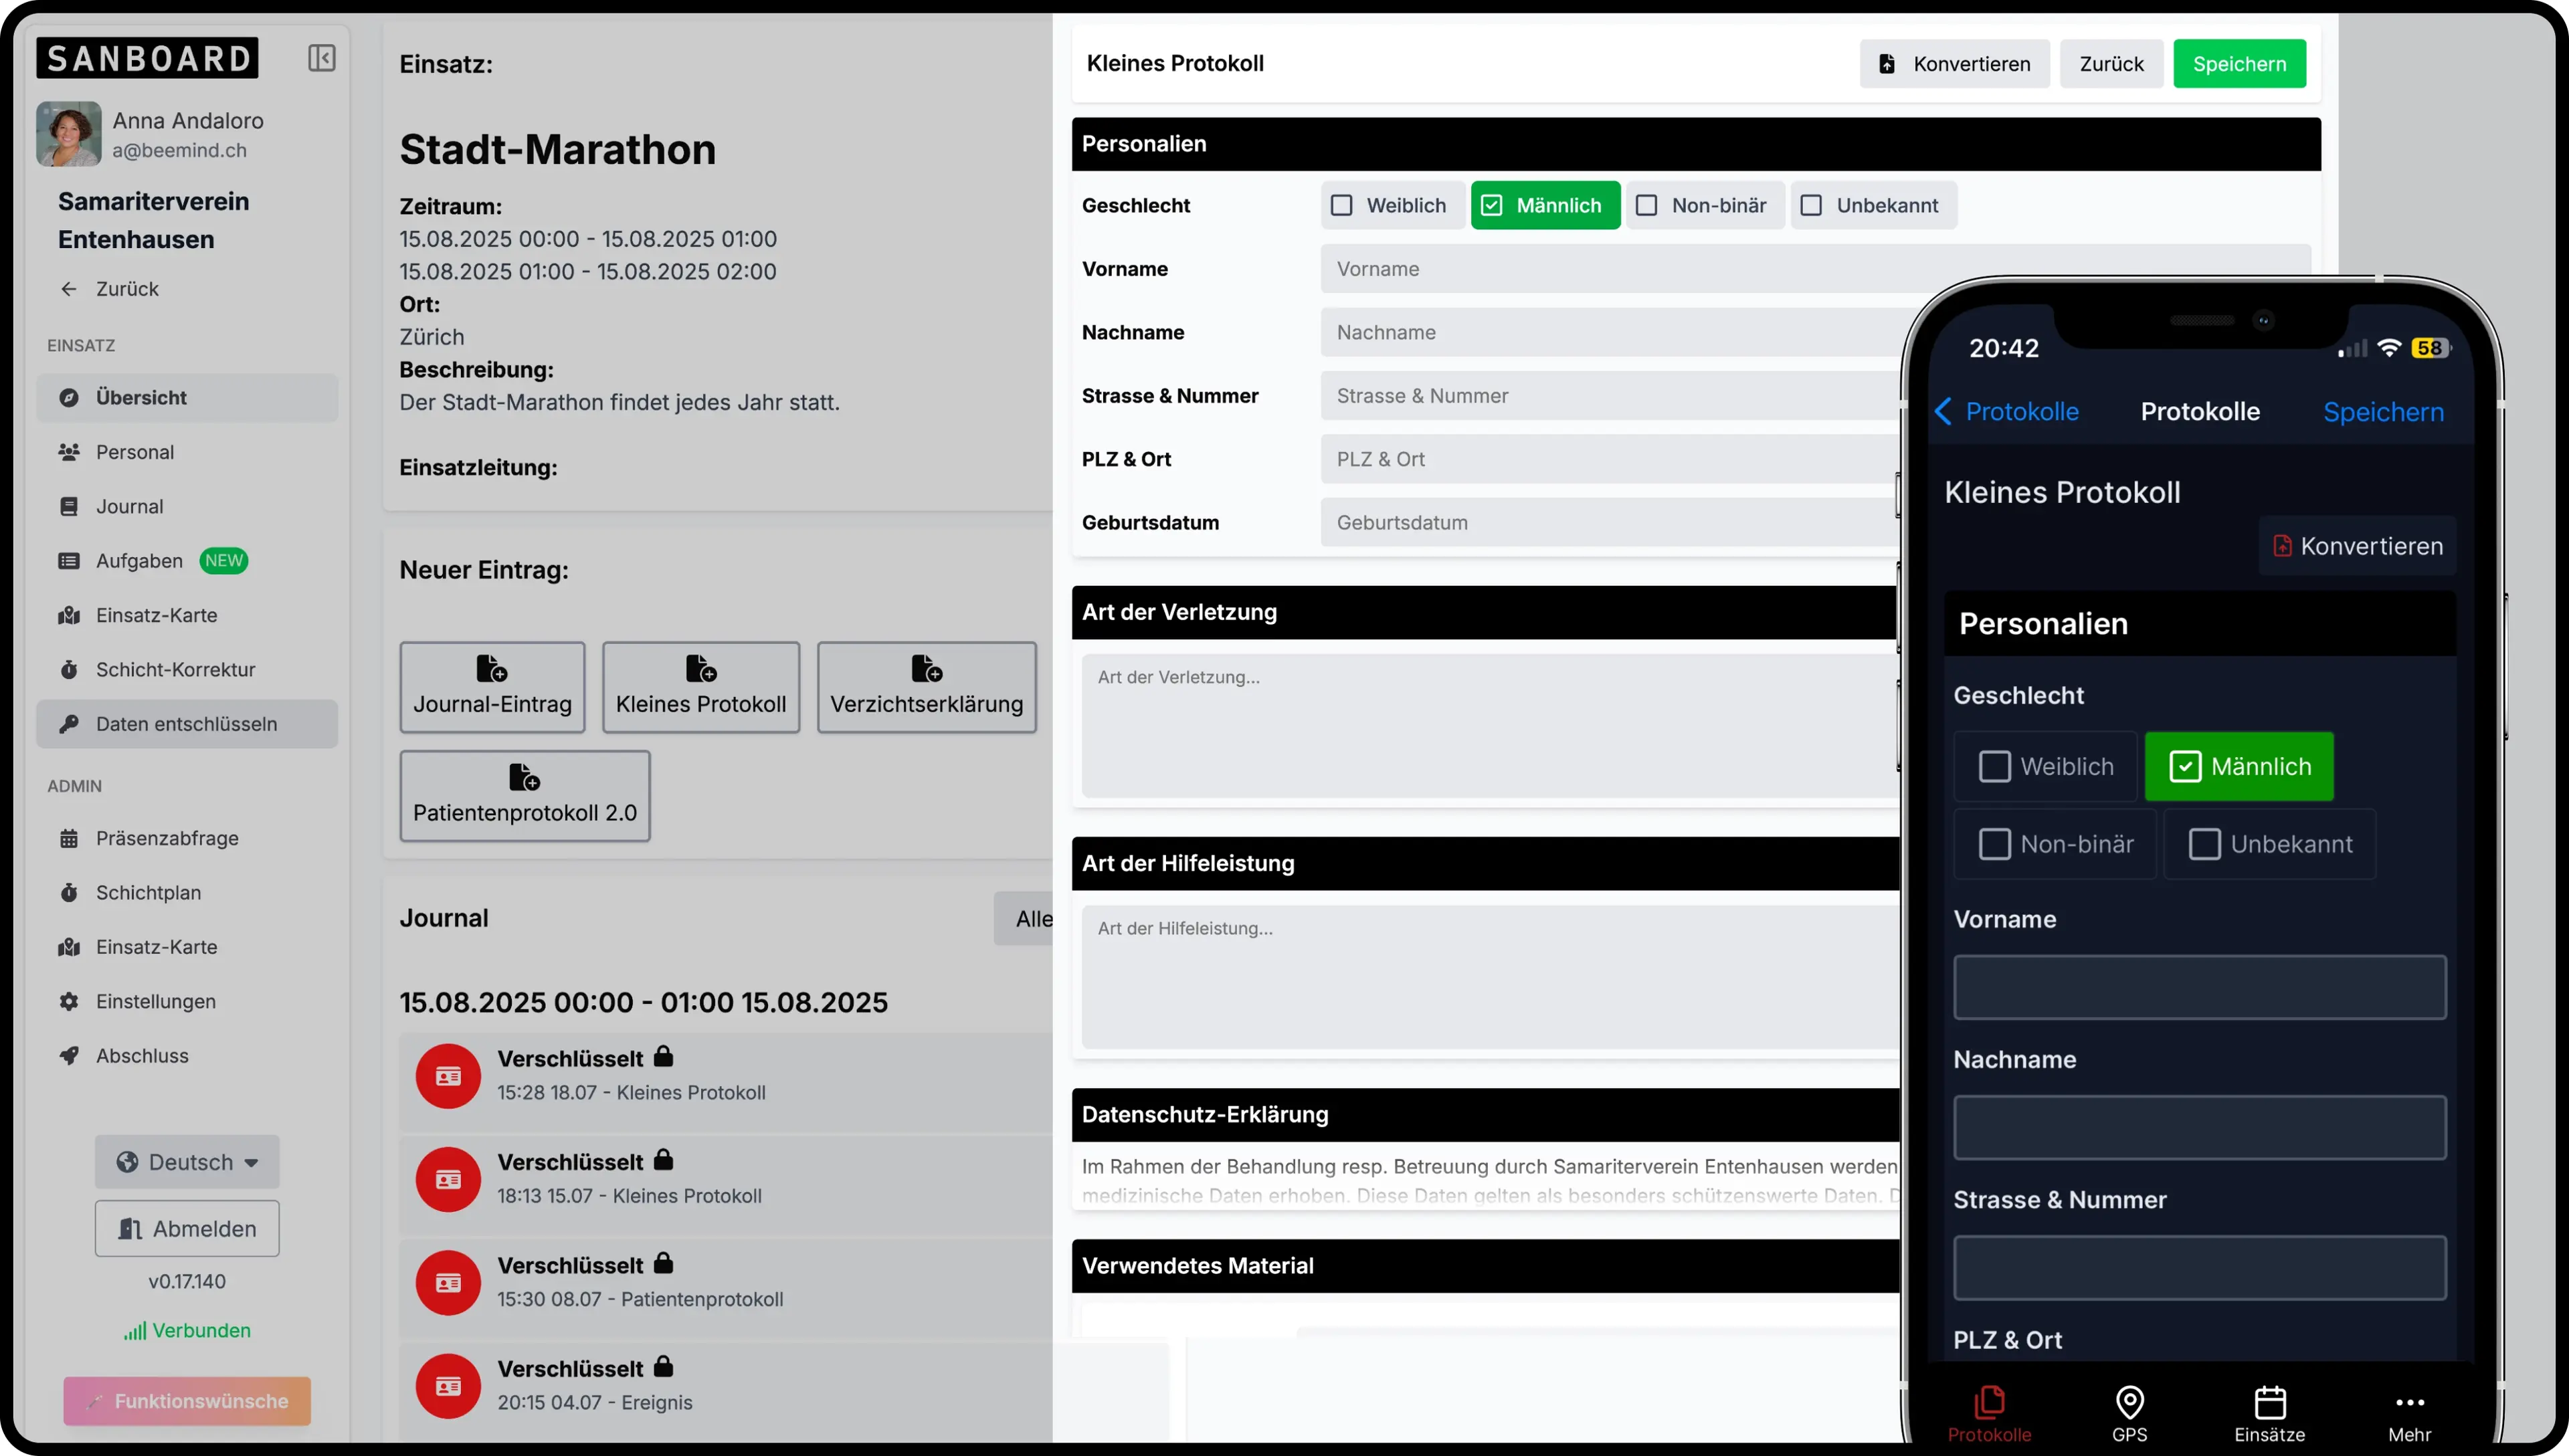Open Aufgaben in the sidebar

(x=187, y=561)
